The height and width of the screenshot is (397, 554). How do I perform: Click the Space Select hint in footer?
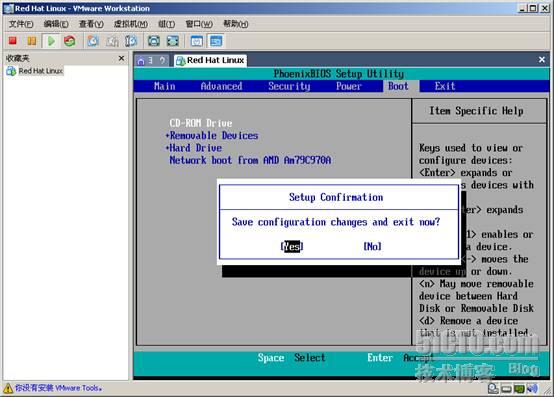291,358
